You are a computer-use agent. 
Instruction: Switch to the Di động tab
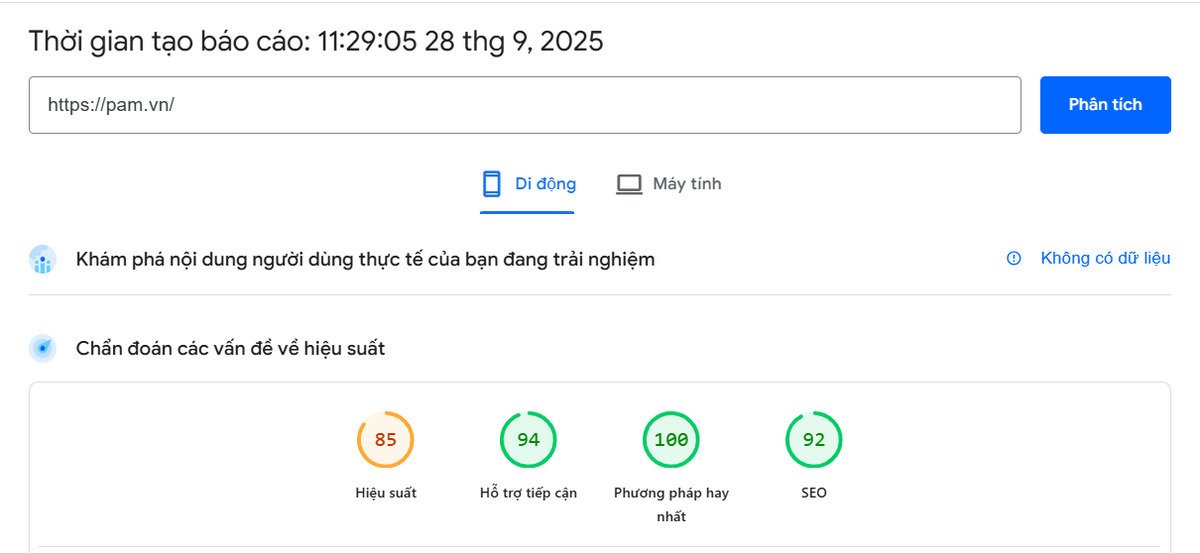(545, 184)
